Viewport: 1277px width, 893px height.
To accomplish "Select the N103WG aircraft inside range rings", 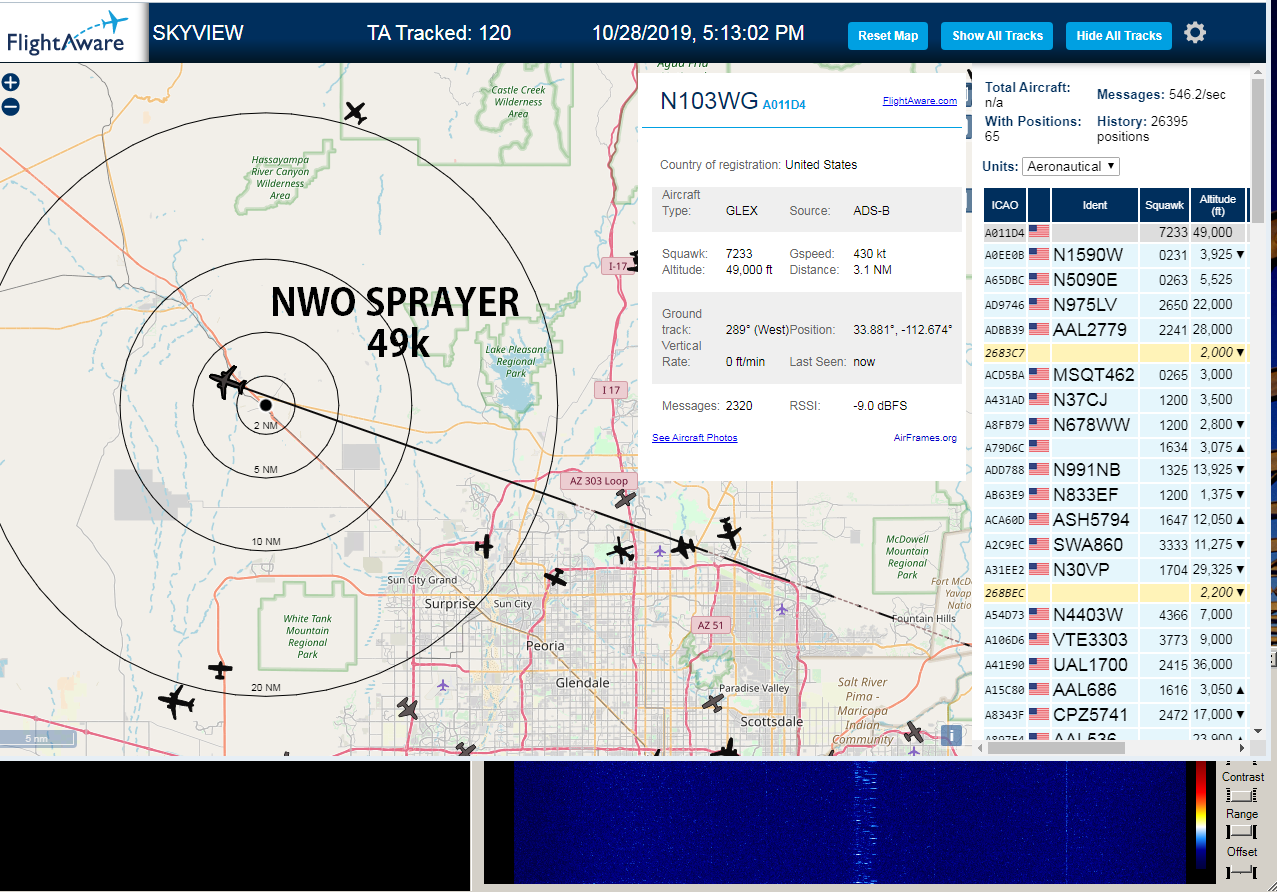I will 229,382.
